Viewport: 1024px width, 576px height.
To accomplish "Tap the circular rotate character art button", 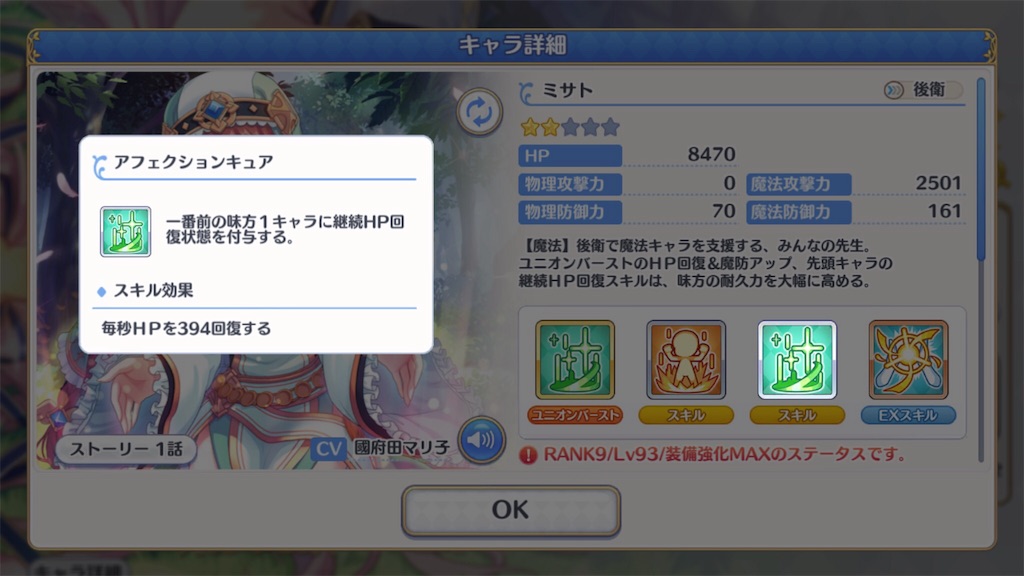I will point(479,112).
